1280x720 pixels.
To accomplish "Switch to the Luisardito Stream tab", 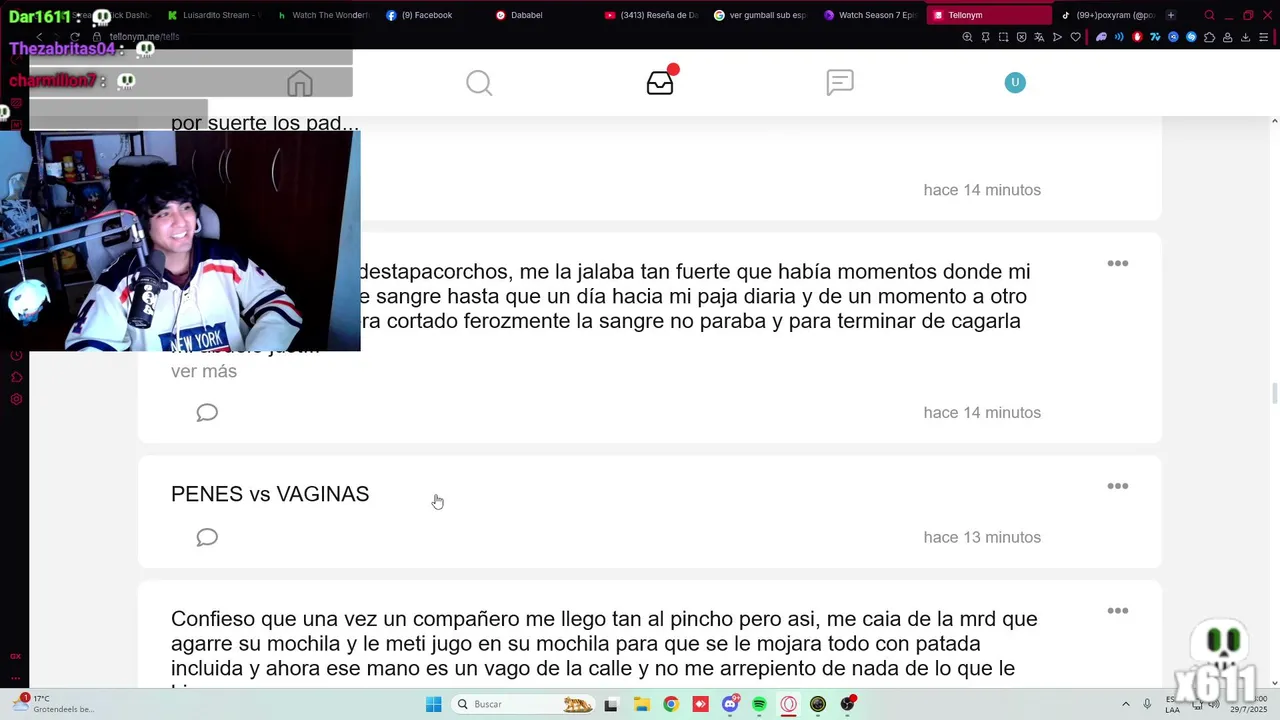I will coord(215,15).
